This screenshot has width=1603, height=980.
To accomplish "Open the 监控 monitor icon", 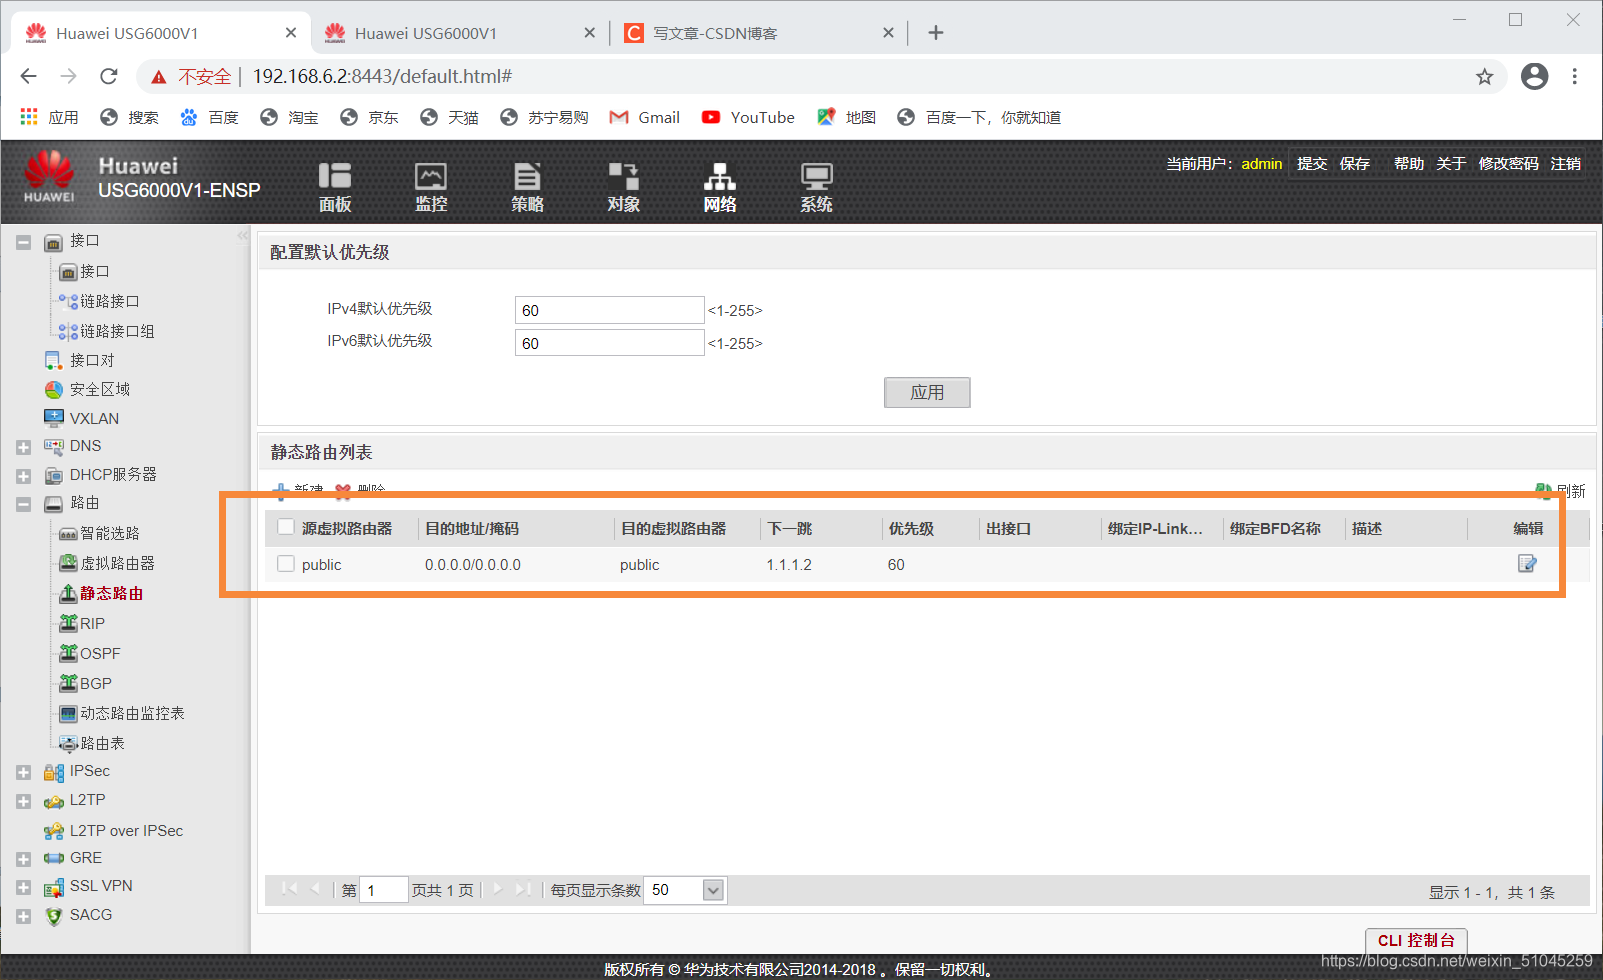I will click(431, 187).
